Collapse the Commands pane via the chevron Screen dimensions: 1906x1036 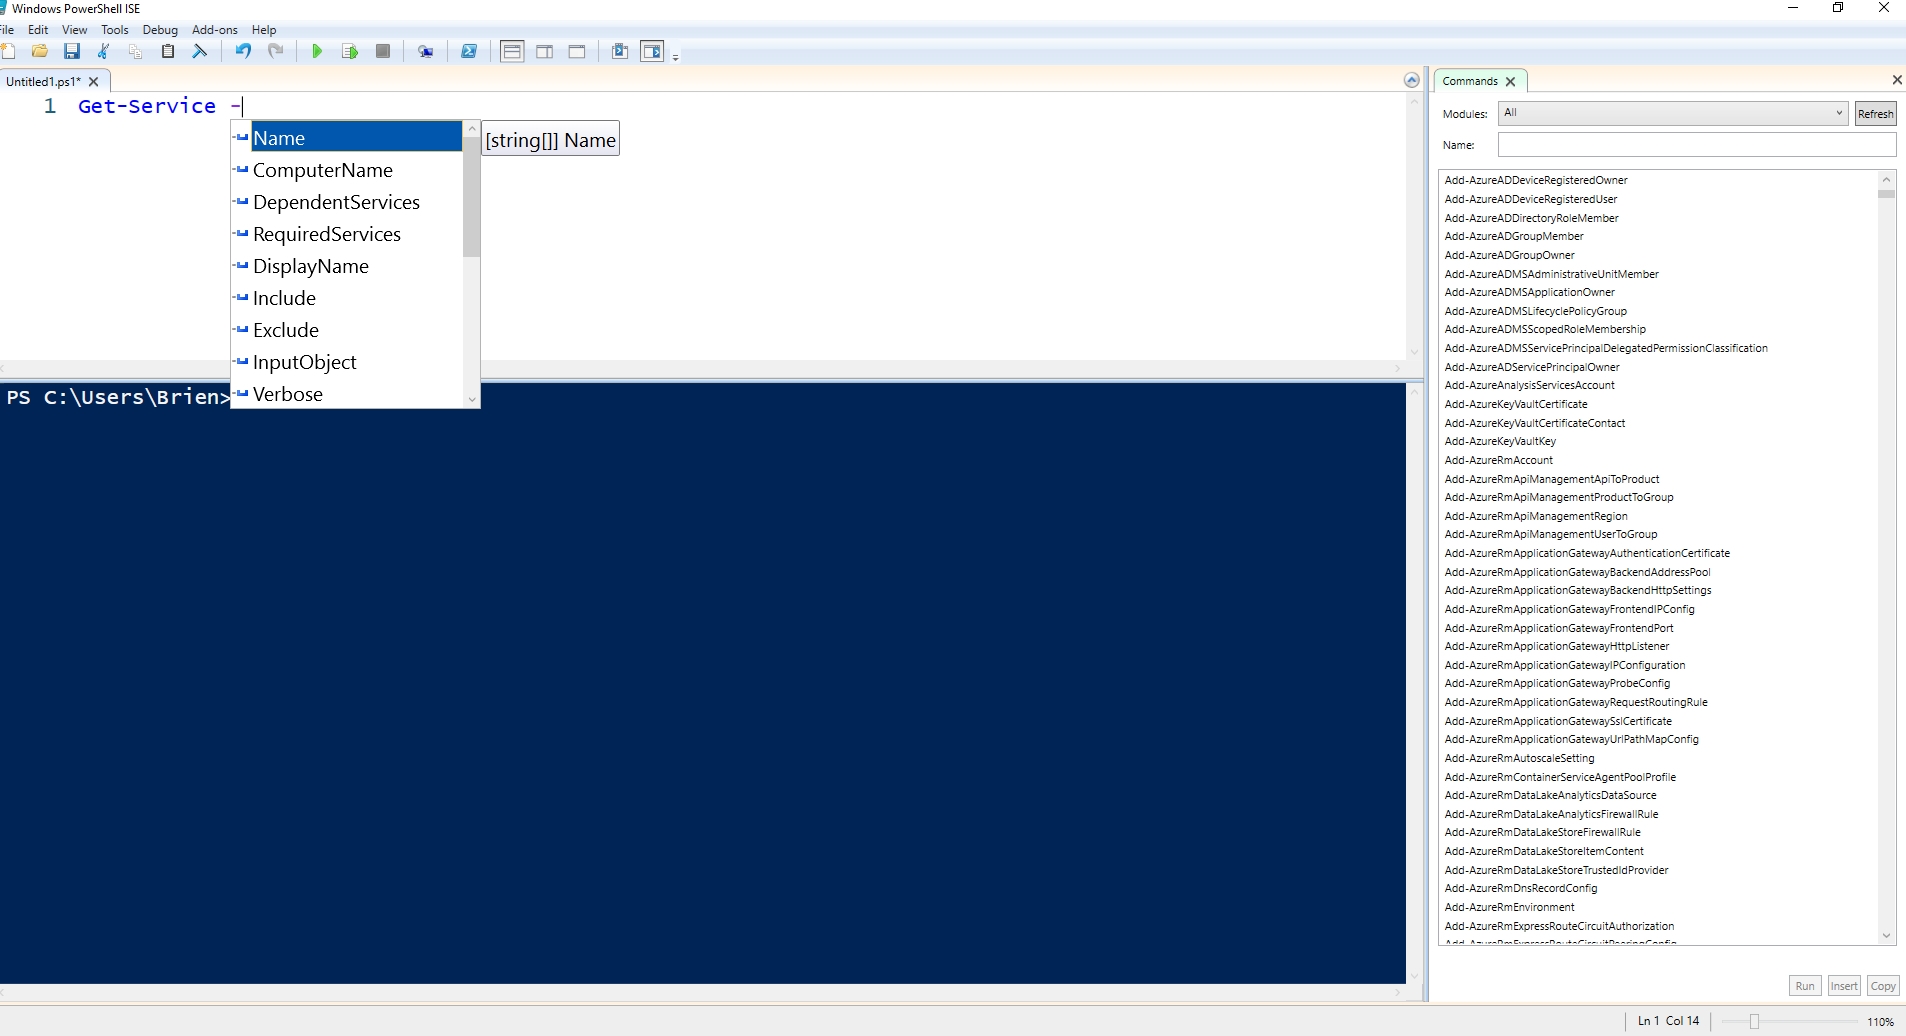(1412, 80)
